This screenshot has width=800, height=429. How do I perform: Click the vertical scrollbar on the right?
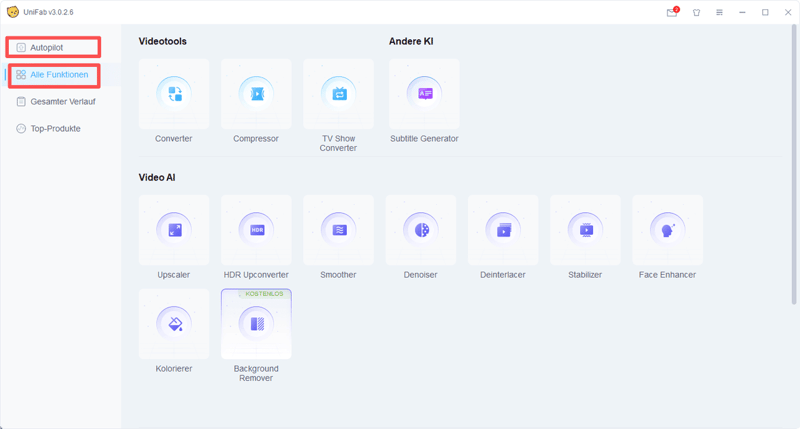coord(794,164)
